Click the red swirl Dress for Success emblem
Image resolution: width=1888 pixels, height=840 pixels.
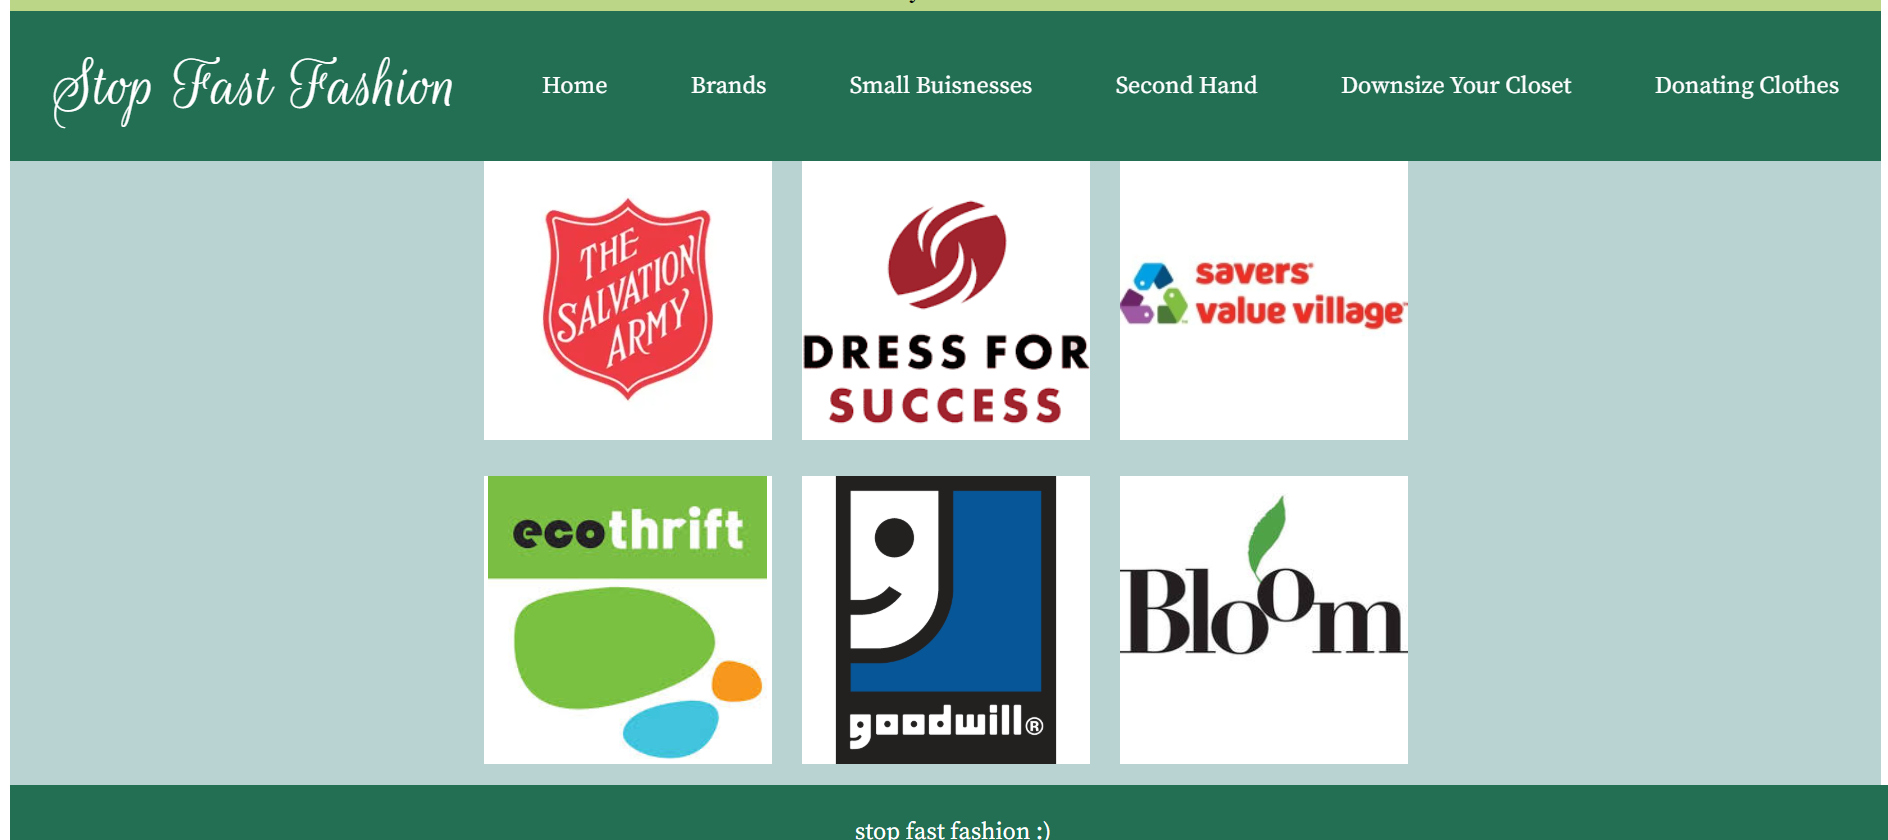pos(947,254)
